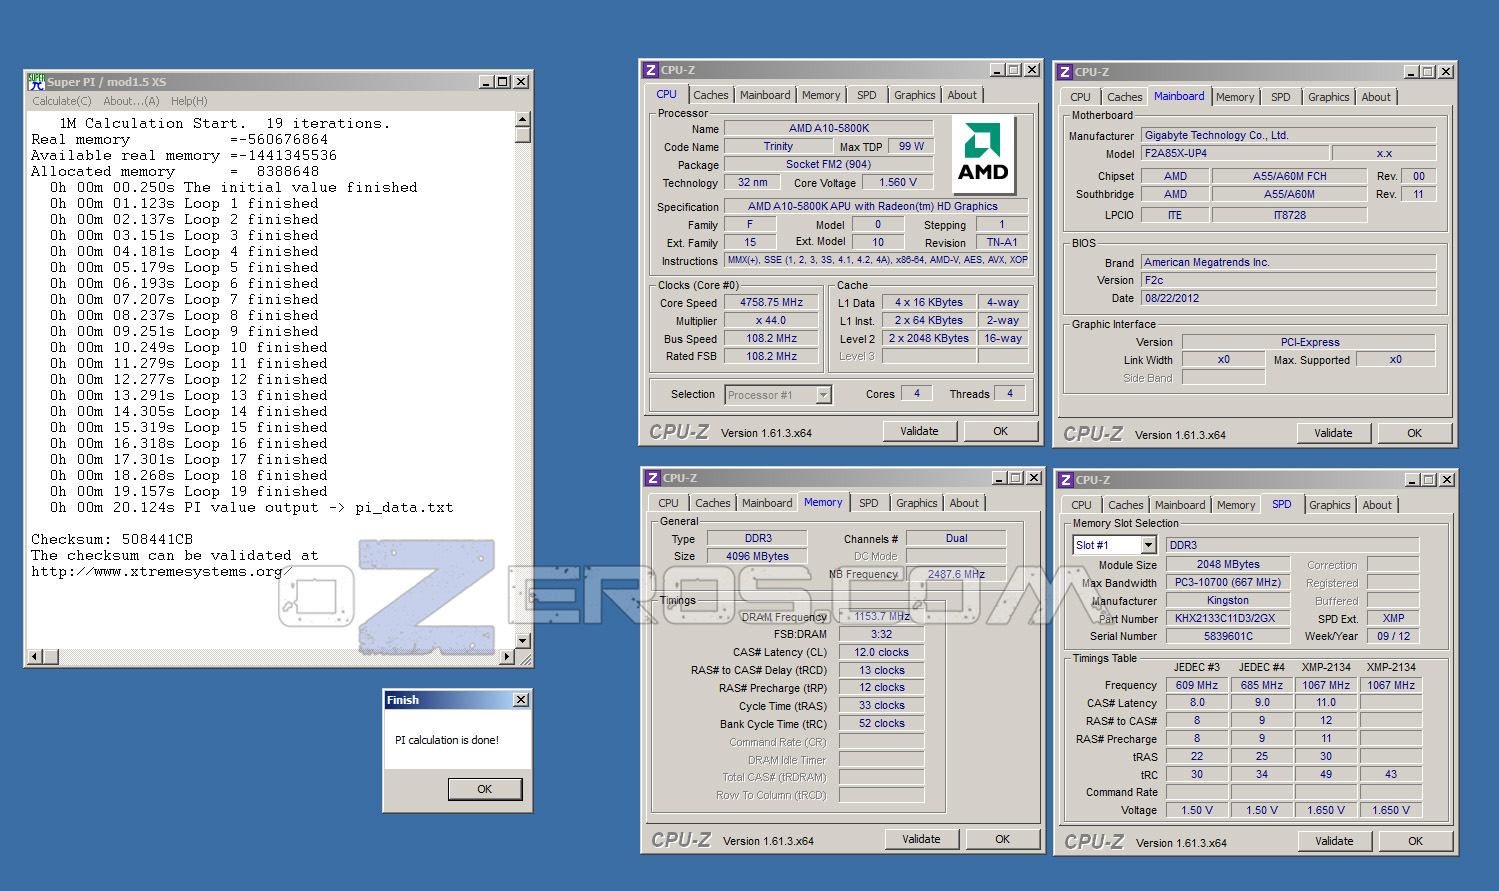
Task: Click the Multiplier x 44.0 value
Action: [771, 320]
